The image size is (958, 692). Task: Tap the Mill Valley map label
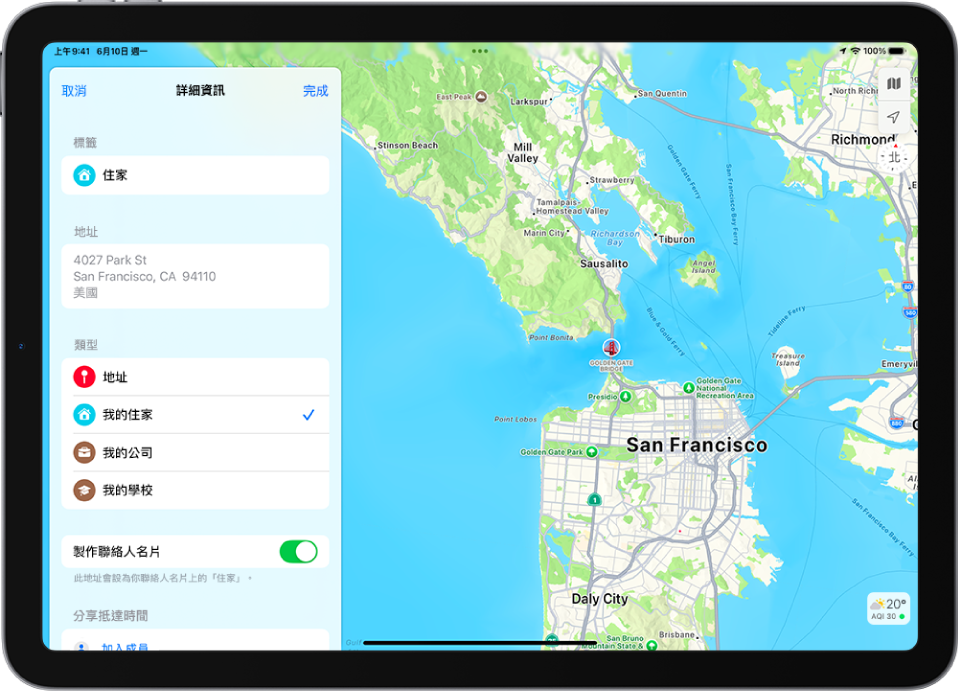[522, 153]
